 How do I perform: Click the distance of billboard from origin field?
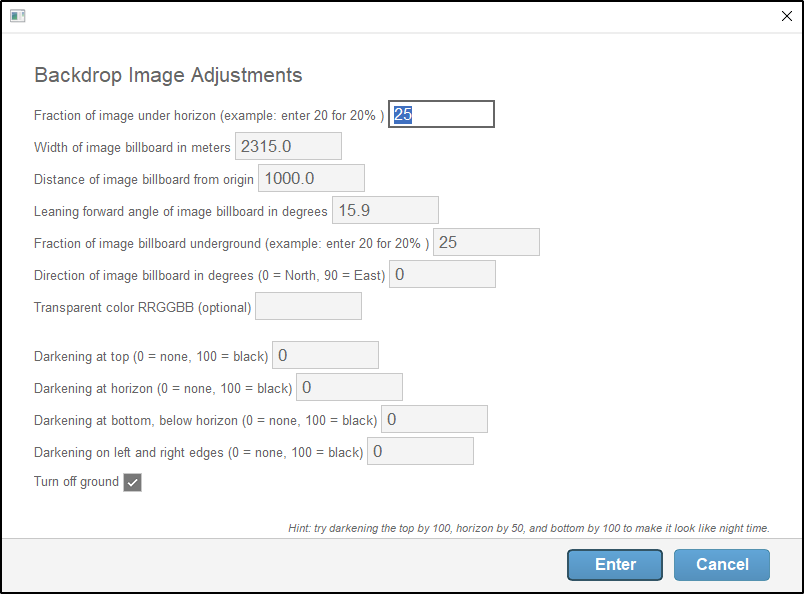point(313,178)
